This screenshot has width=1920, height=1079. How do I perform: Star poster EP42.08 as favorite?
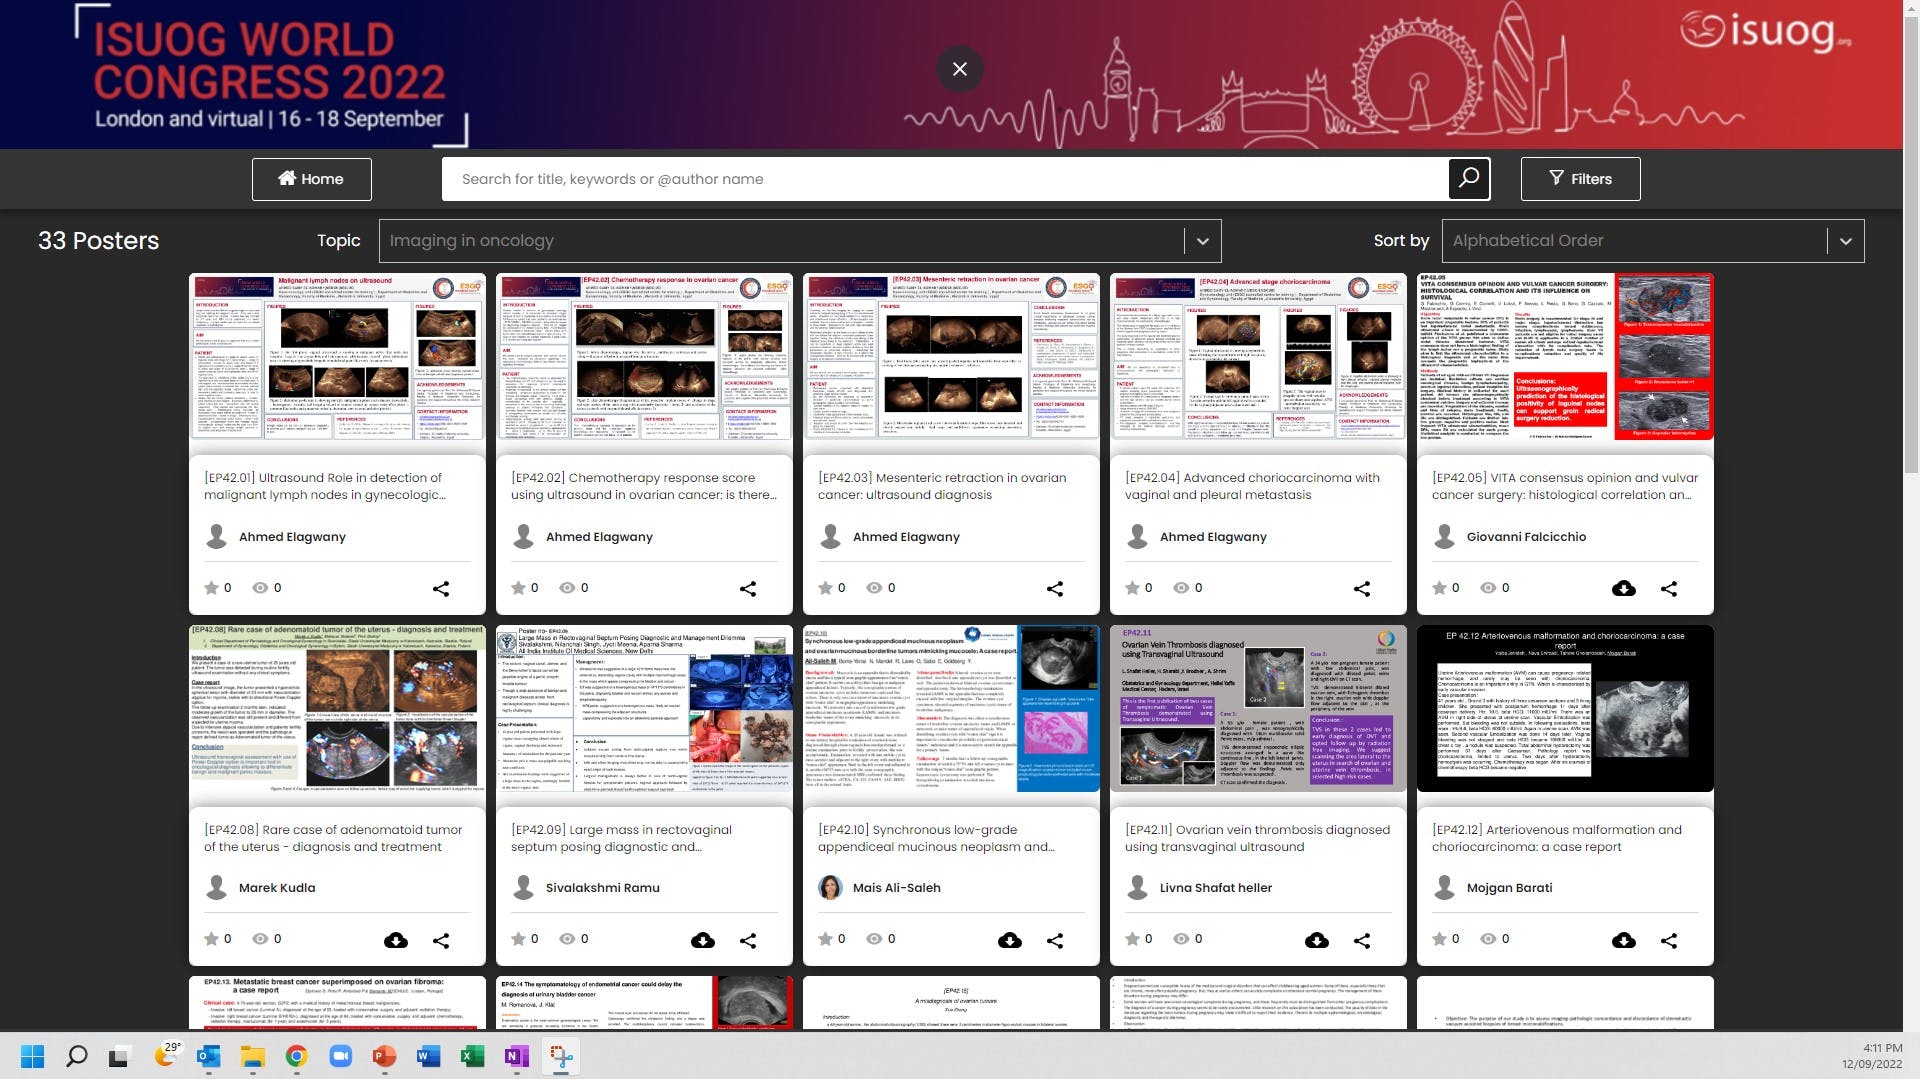coord(211,939)
